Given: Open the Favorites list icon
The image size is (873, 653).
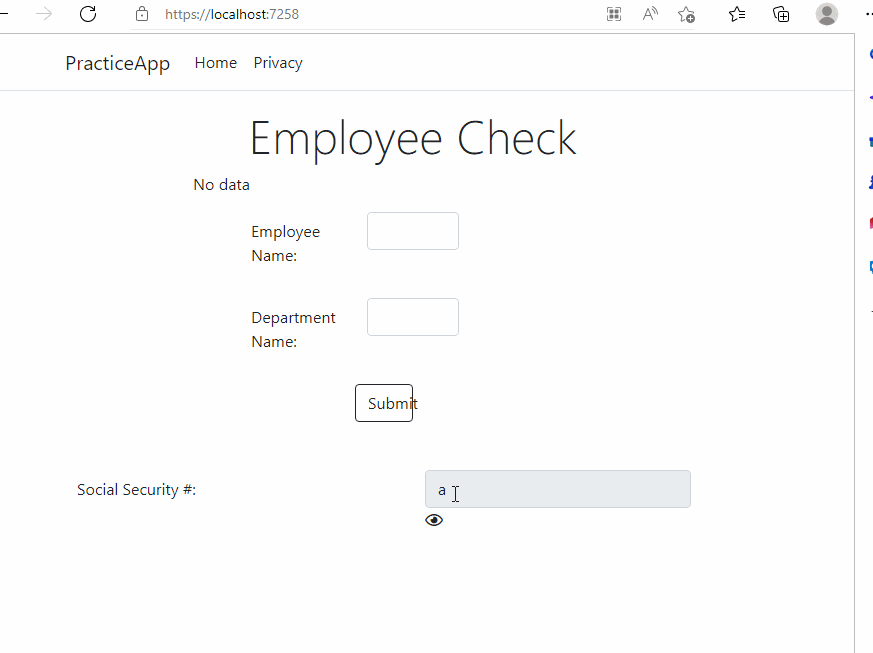Looking at the screenshot, I should [x=737, y=14].
